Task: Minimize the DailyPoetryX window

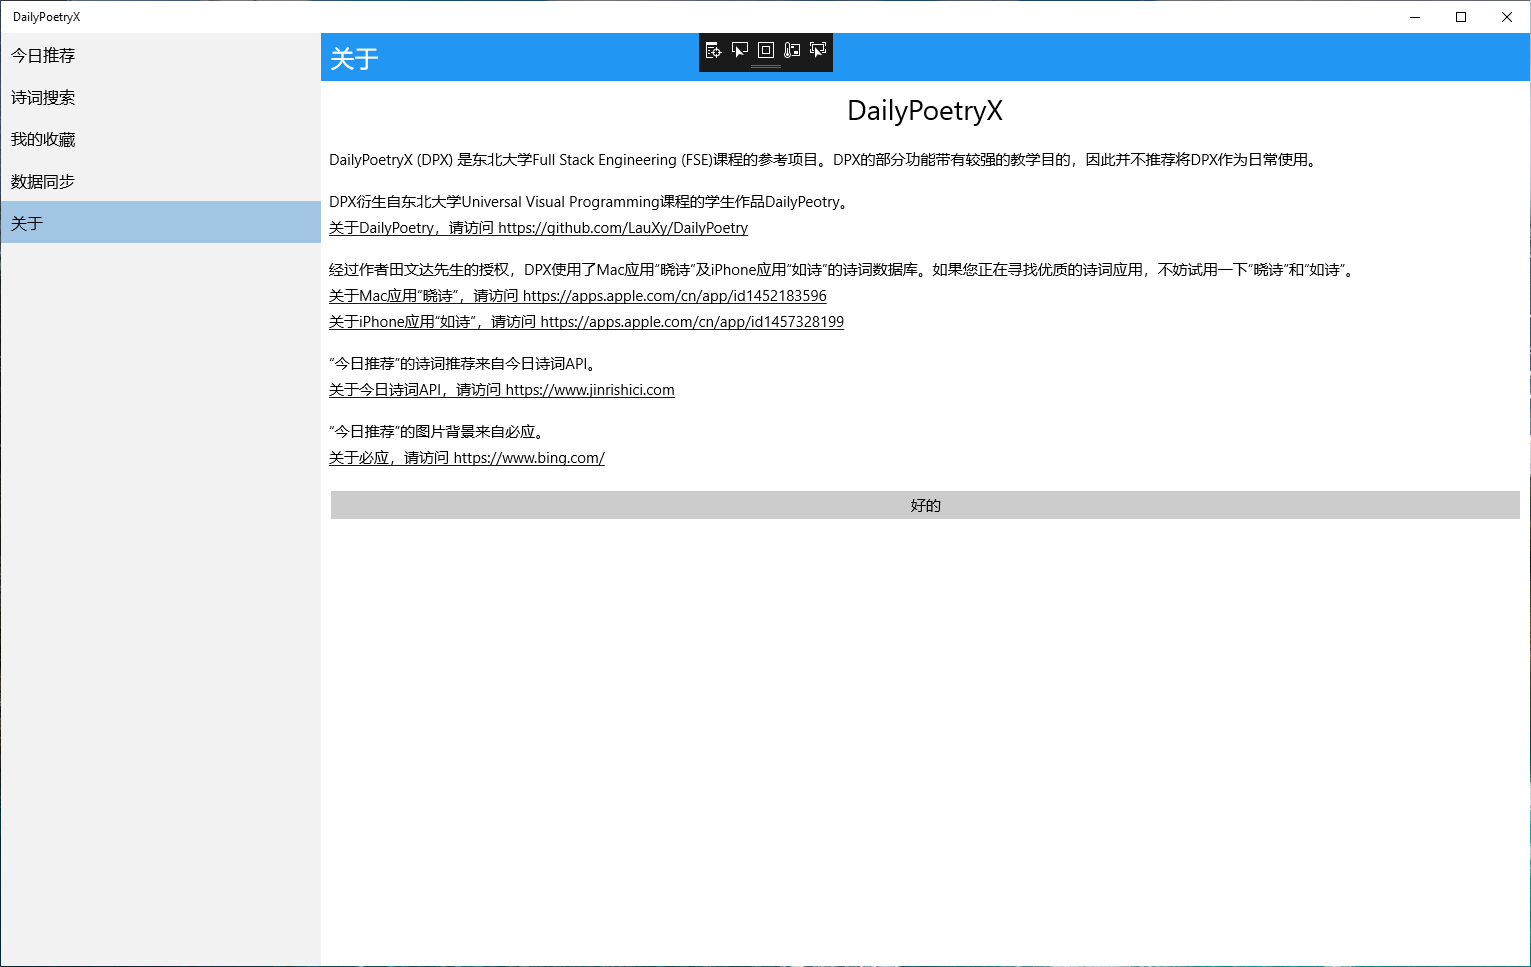Action: point(1415,17)
